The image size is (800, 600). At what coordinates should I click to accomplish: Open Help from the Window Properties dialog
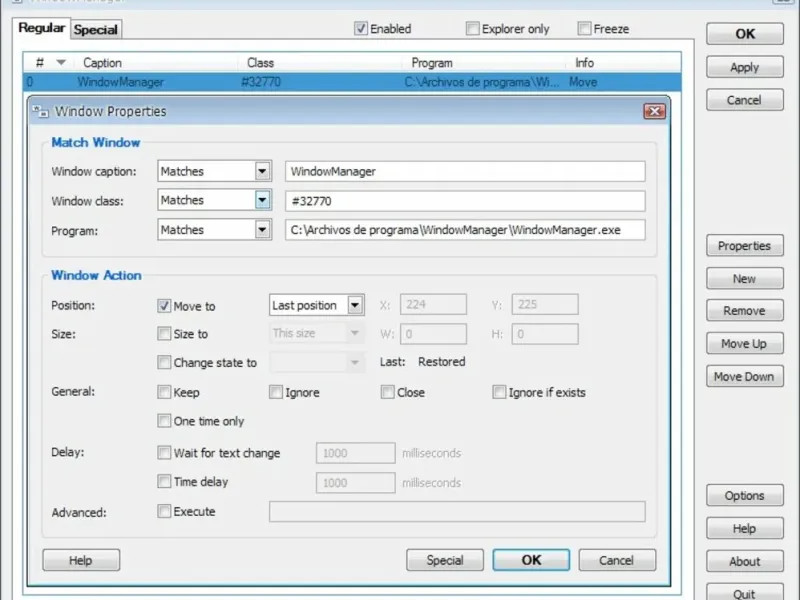81,560
